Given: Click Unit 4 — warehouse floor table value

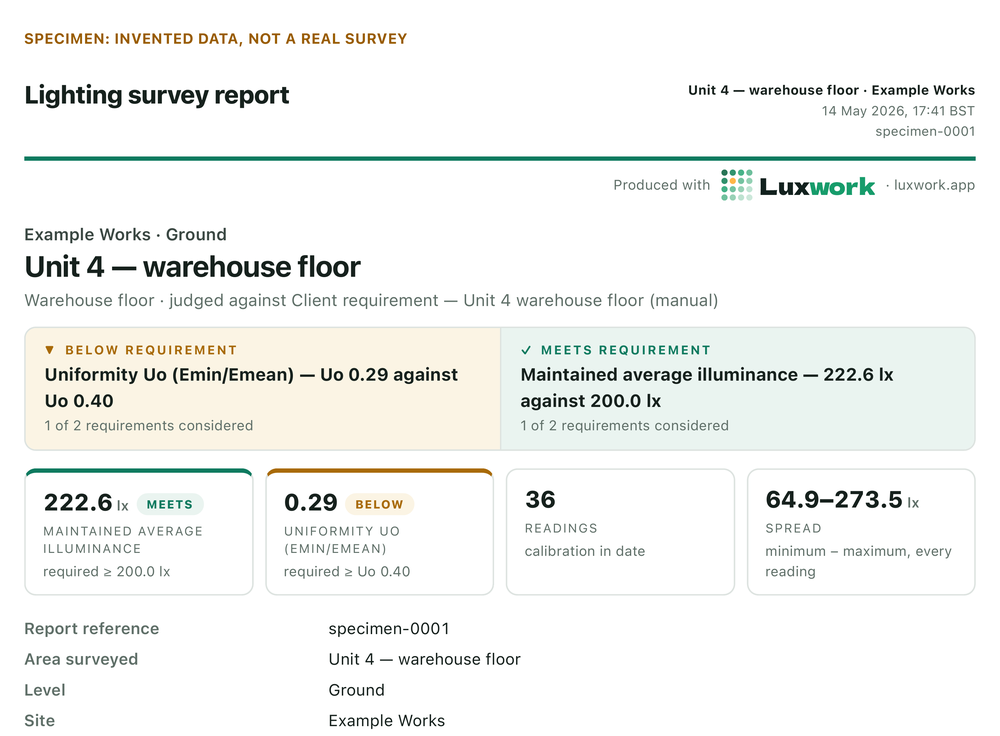Looking at the screenshot, I should (425, 659).
